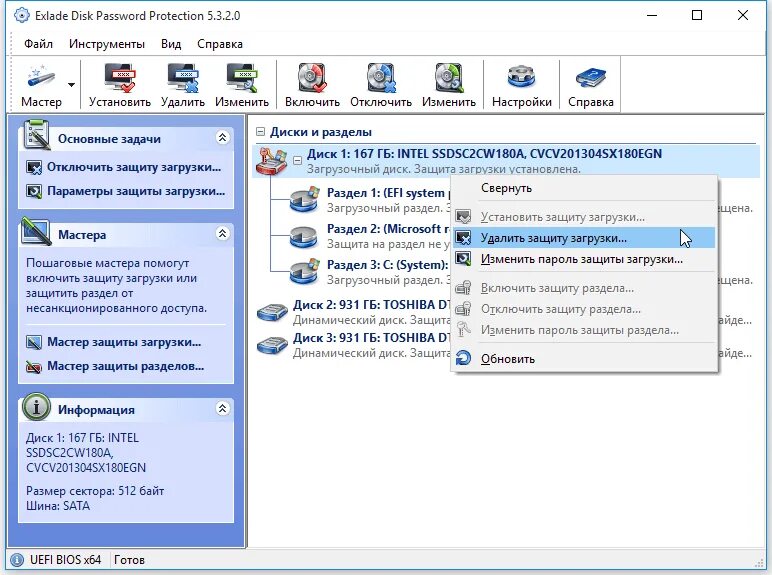772x575 pixels.
Task: Open the Справка menu in menu bar
Action: pyautogui.click(x=220, y=44)
